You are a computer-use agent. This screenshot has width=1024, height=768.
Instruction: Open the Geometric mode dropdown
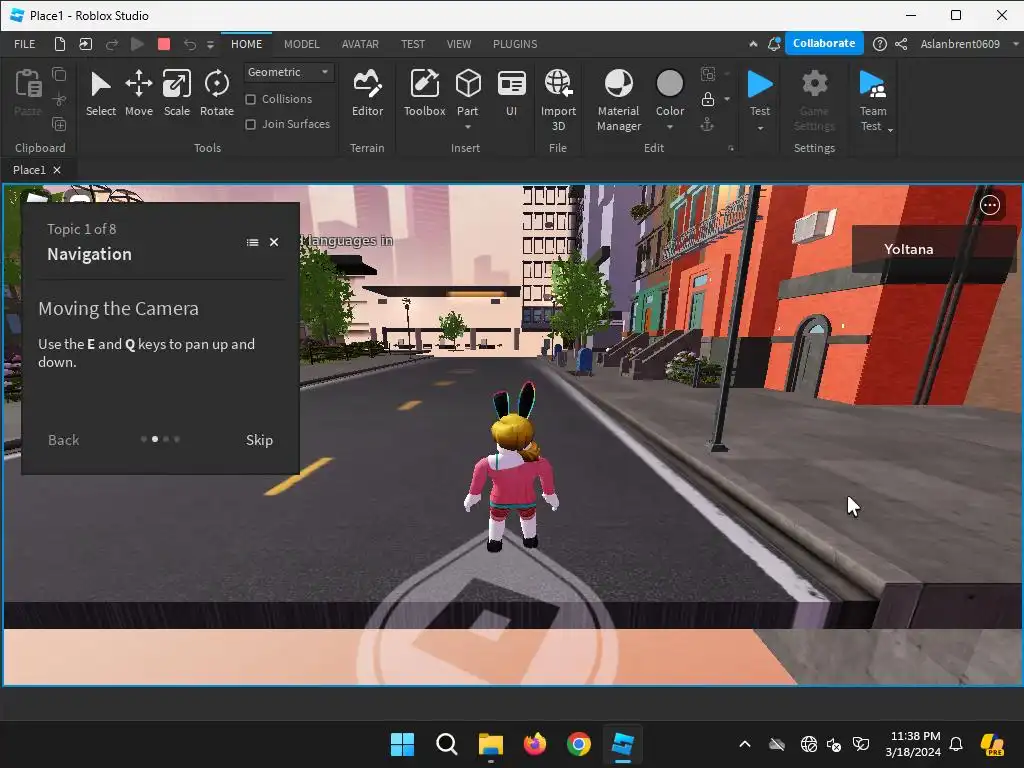(x=288, y=72)
